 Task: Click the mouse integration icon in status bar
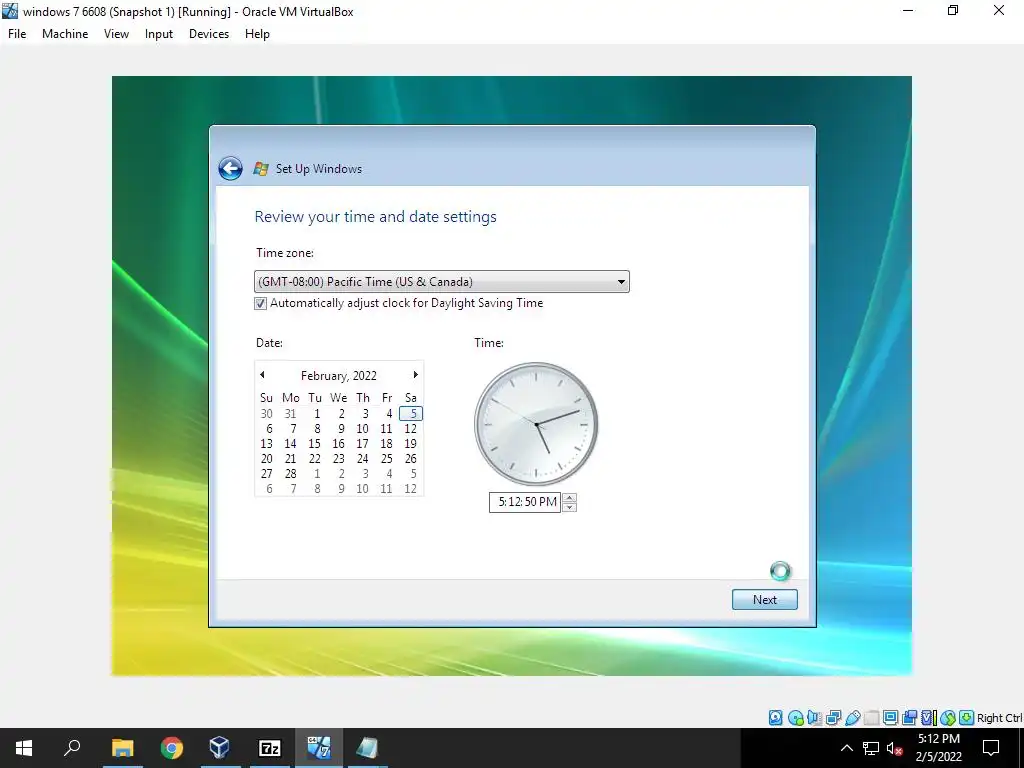tap(948, 718)
